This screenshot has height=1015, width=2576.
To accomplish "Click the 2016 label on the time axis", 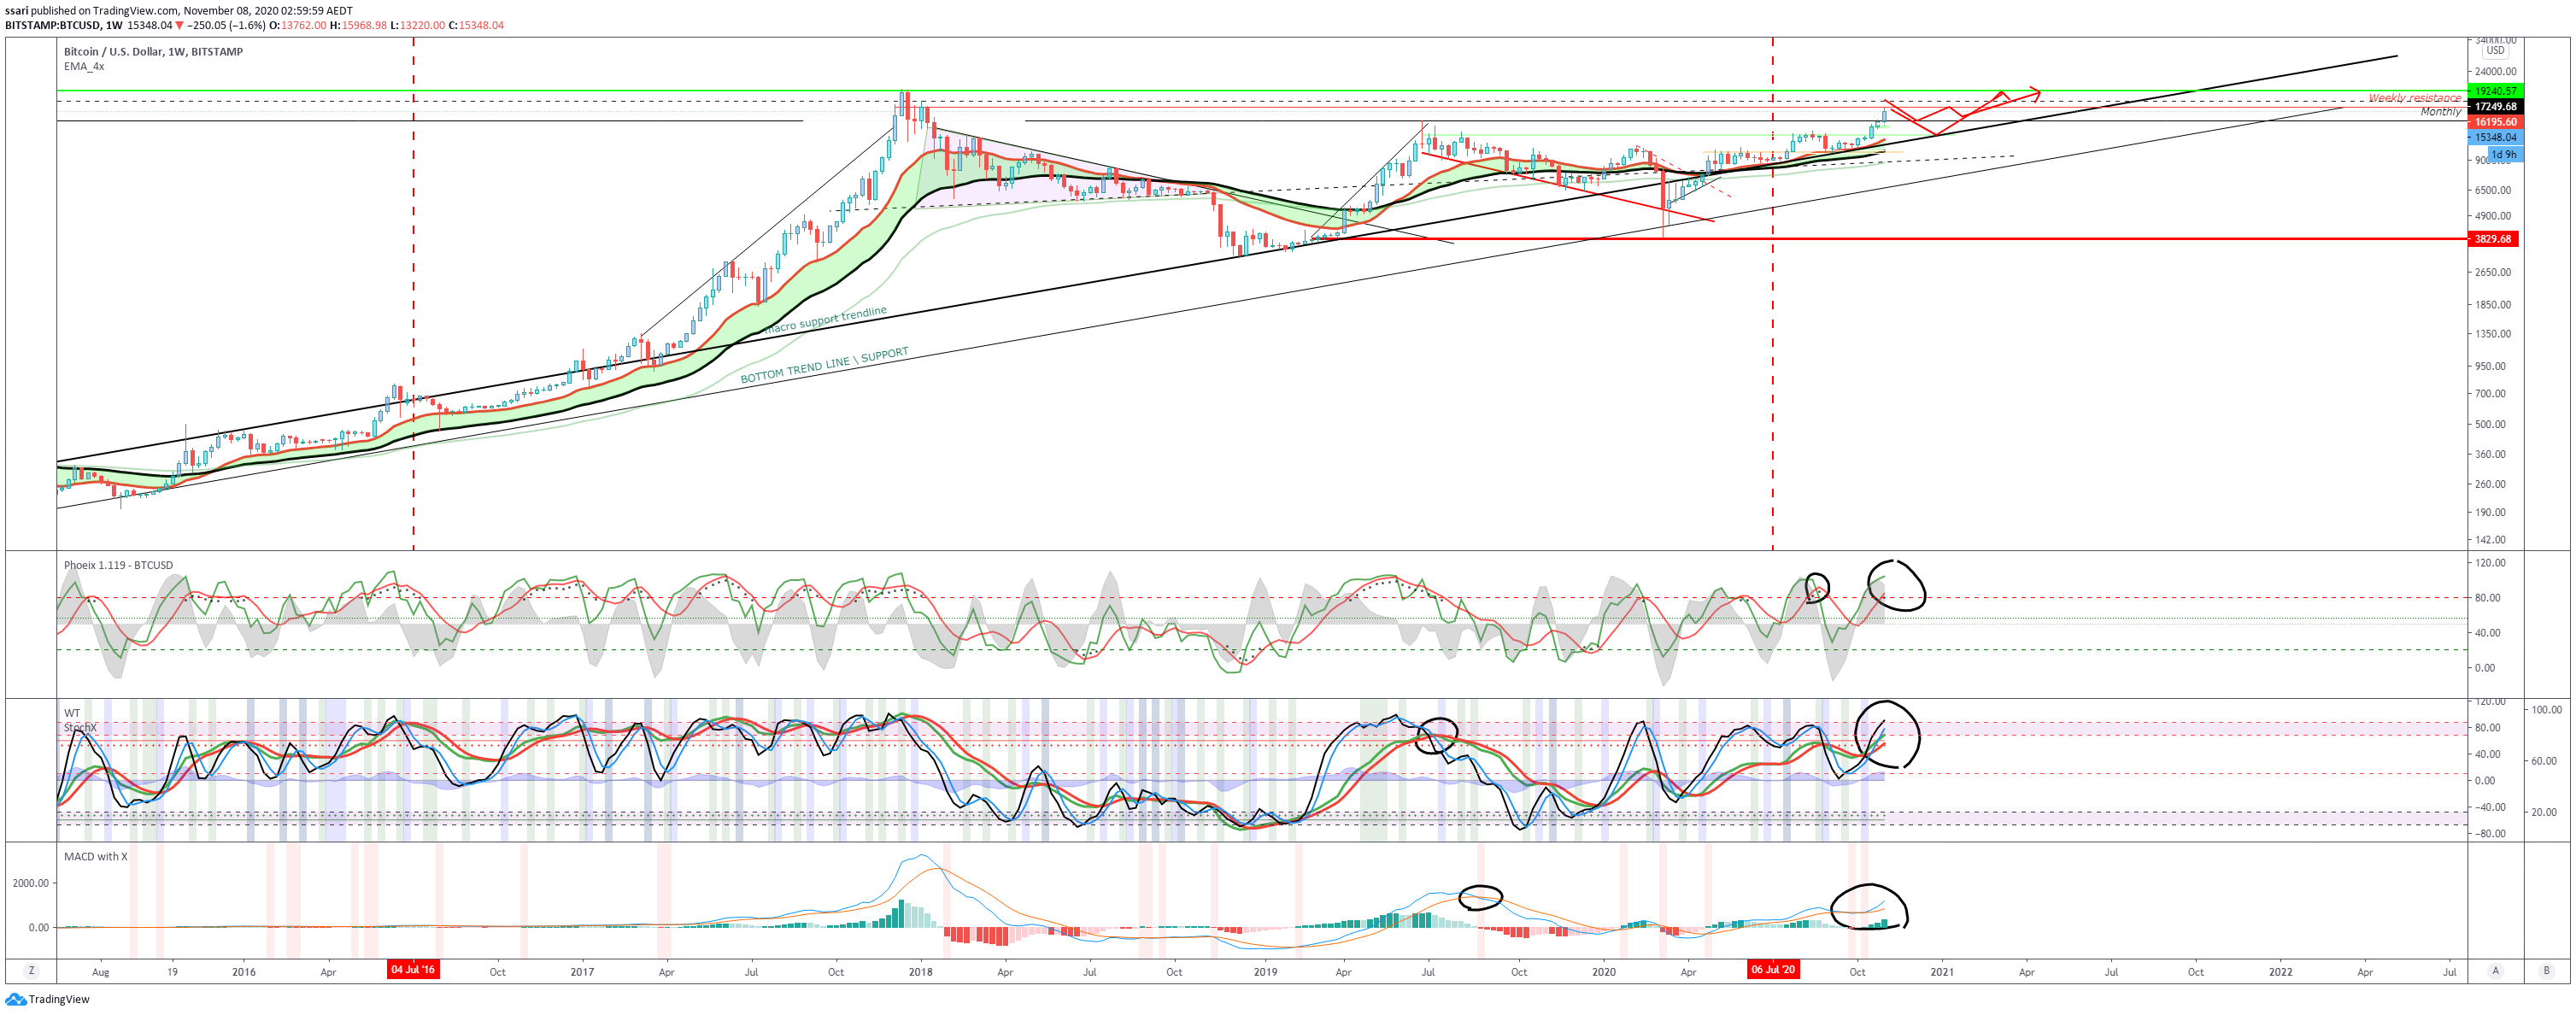I will 243,972.
